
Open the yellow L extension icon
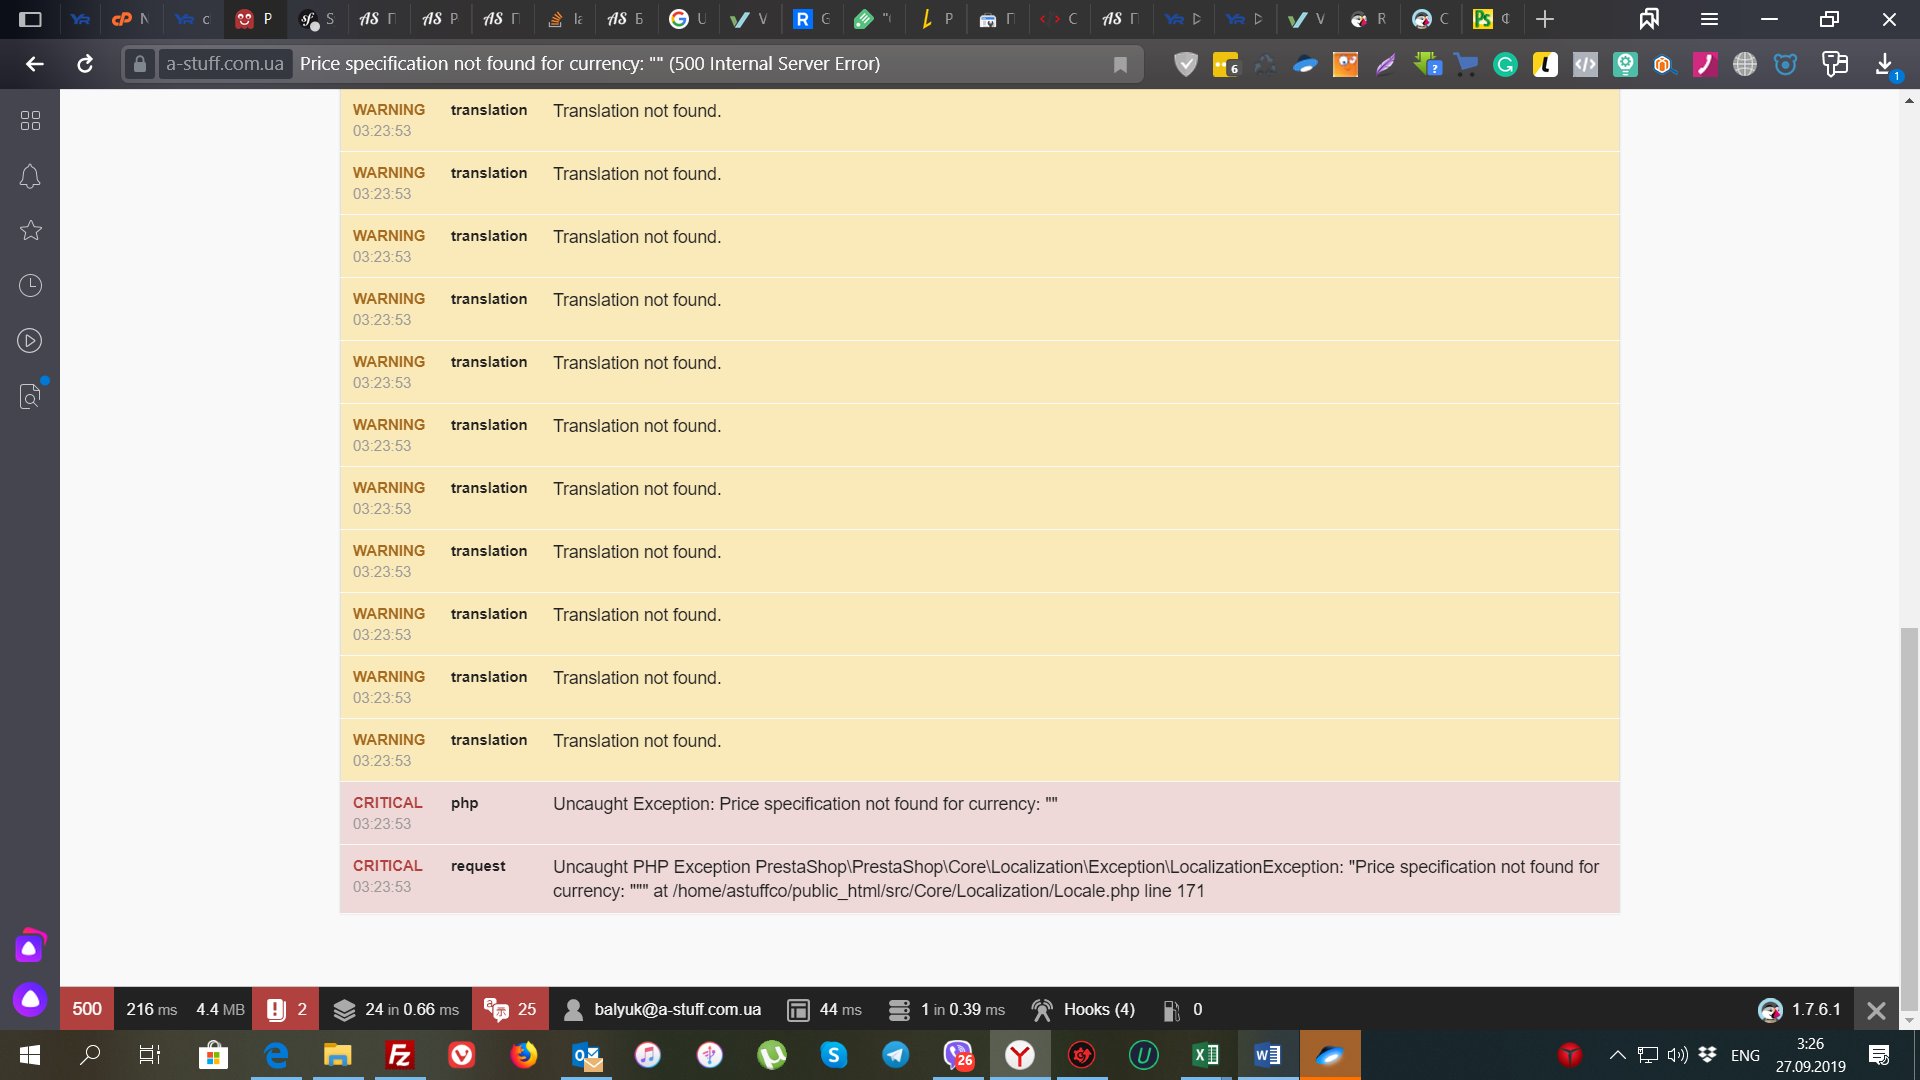click(x=1545, y=65)
